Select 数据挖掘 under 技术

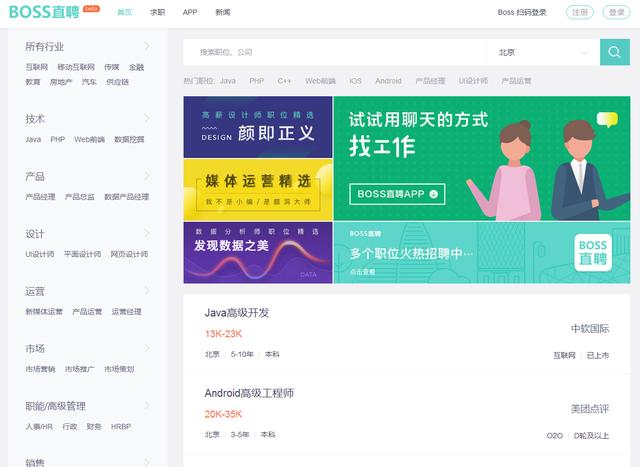129,140
